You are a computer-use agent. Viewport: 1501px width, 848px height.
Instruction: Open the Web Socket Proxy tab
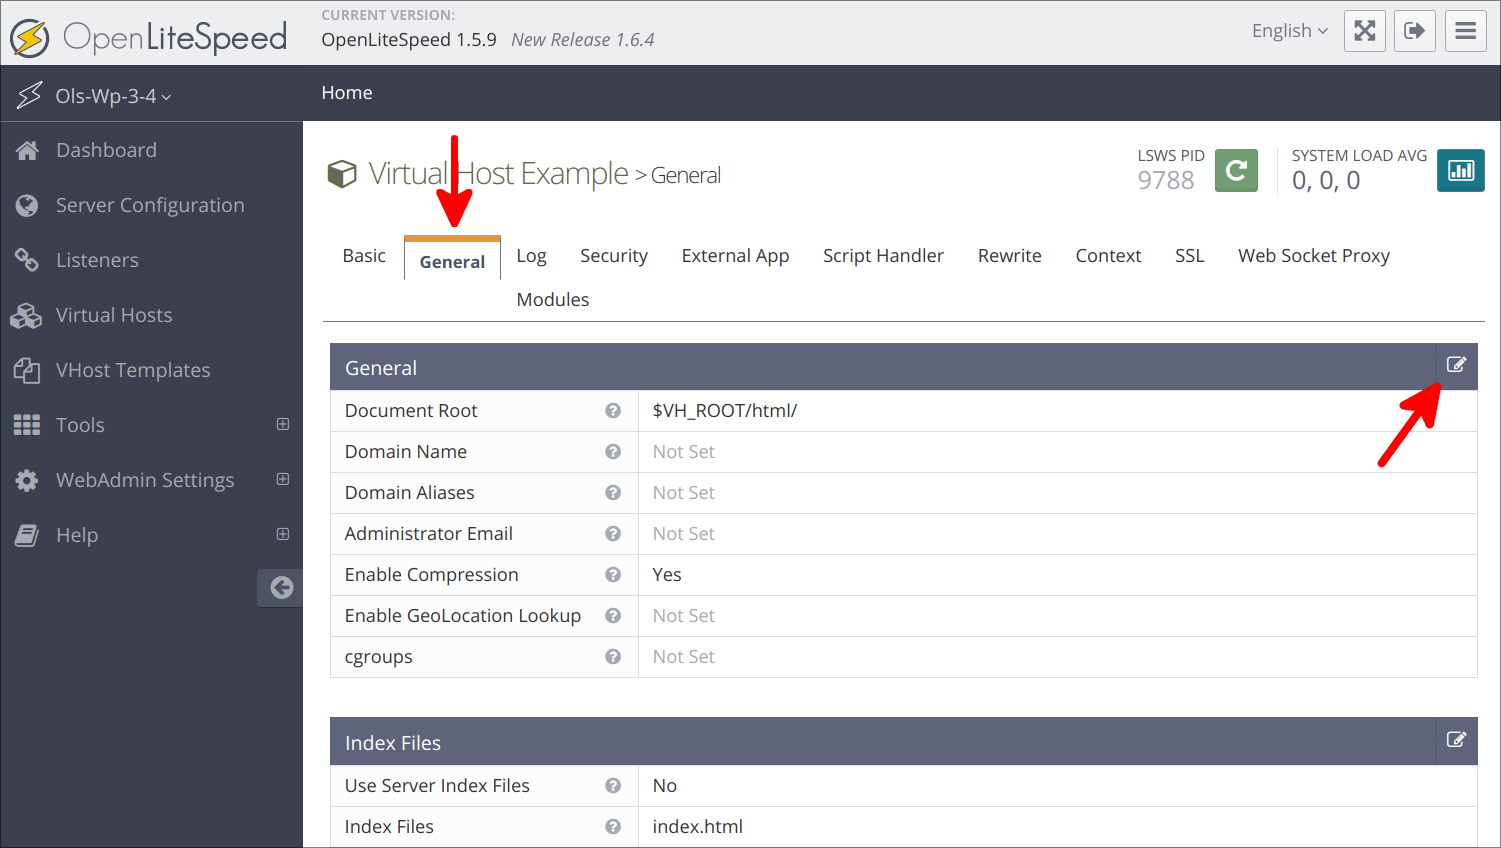tap(1313, 256)
